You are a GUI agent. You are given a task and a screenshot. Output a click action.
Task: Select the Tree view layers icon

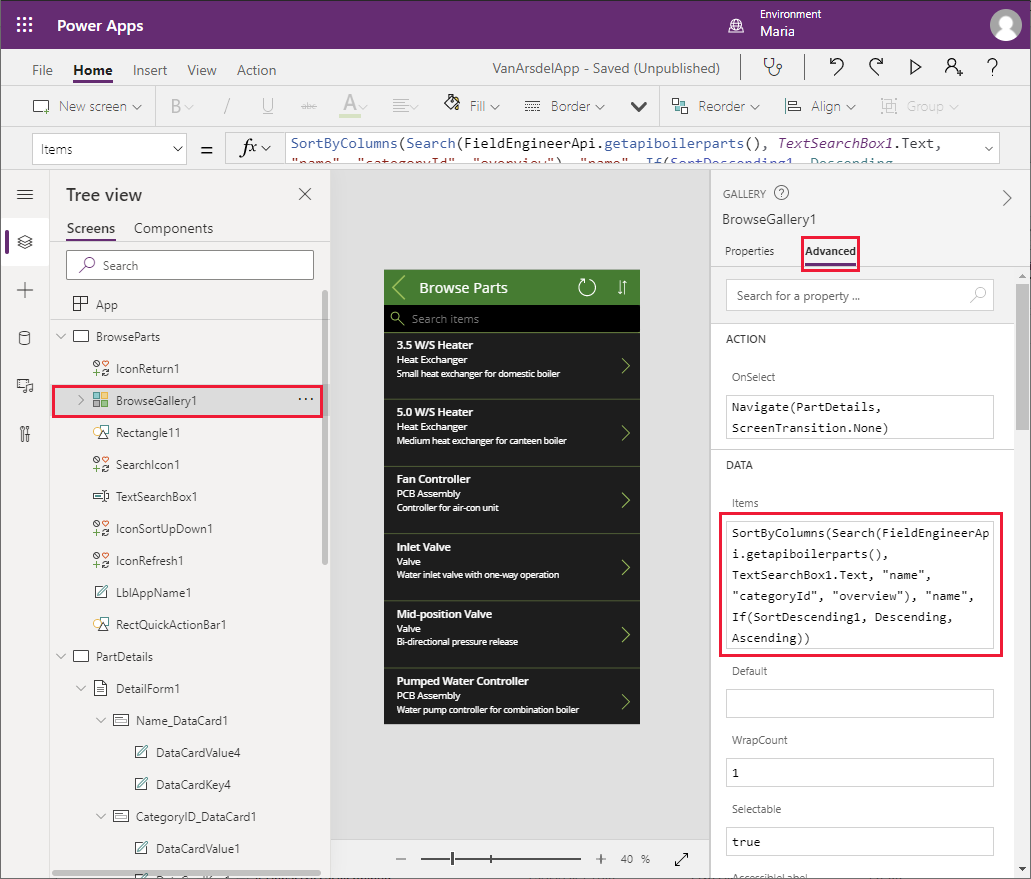[x=25, y=242]
